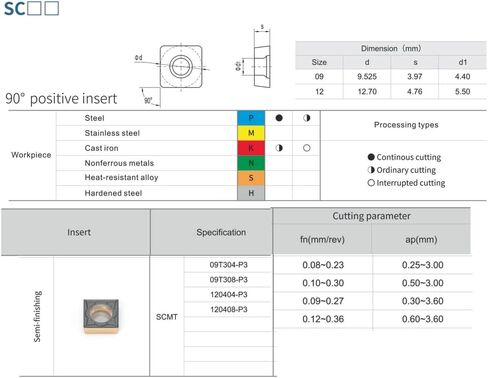Click the square insert top-view diagram
Screen dimensions: 488x378
(x=181, y=67)
